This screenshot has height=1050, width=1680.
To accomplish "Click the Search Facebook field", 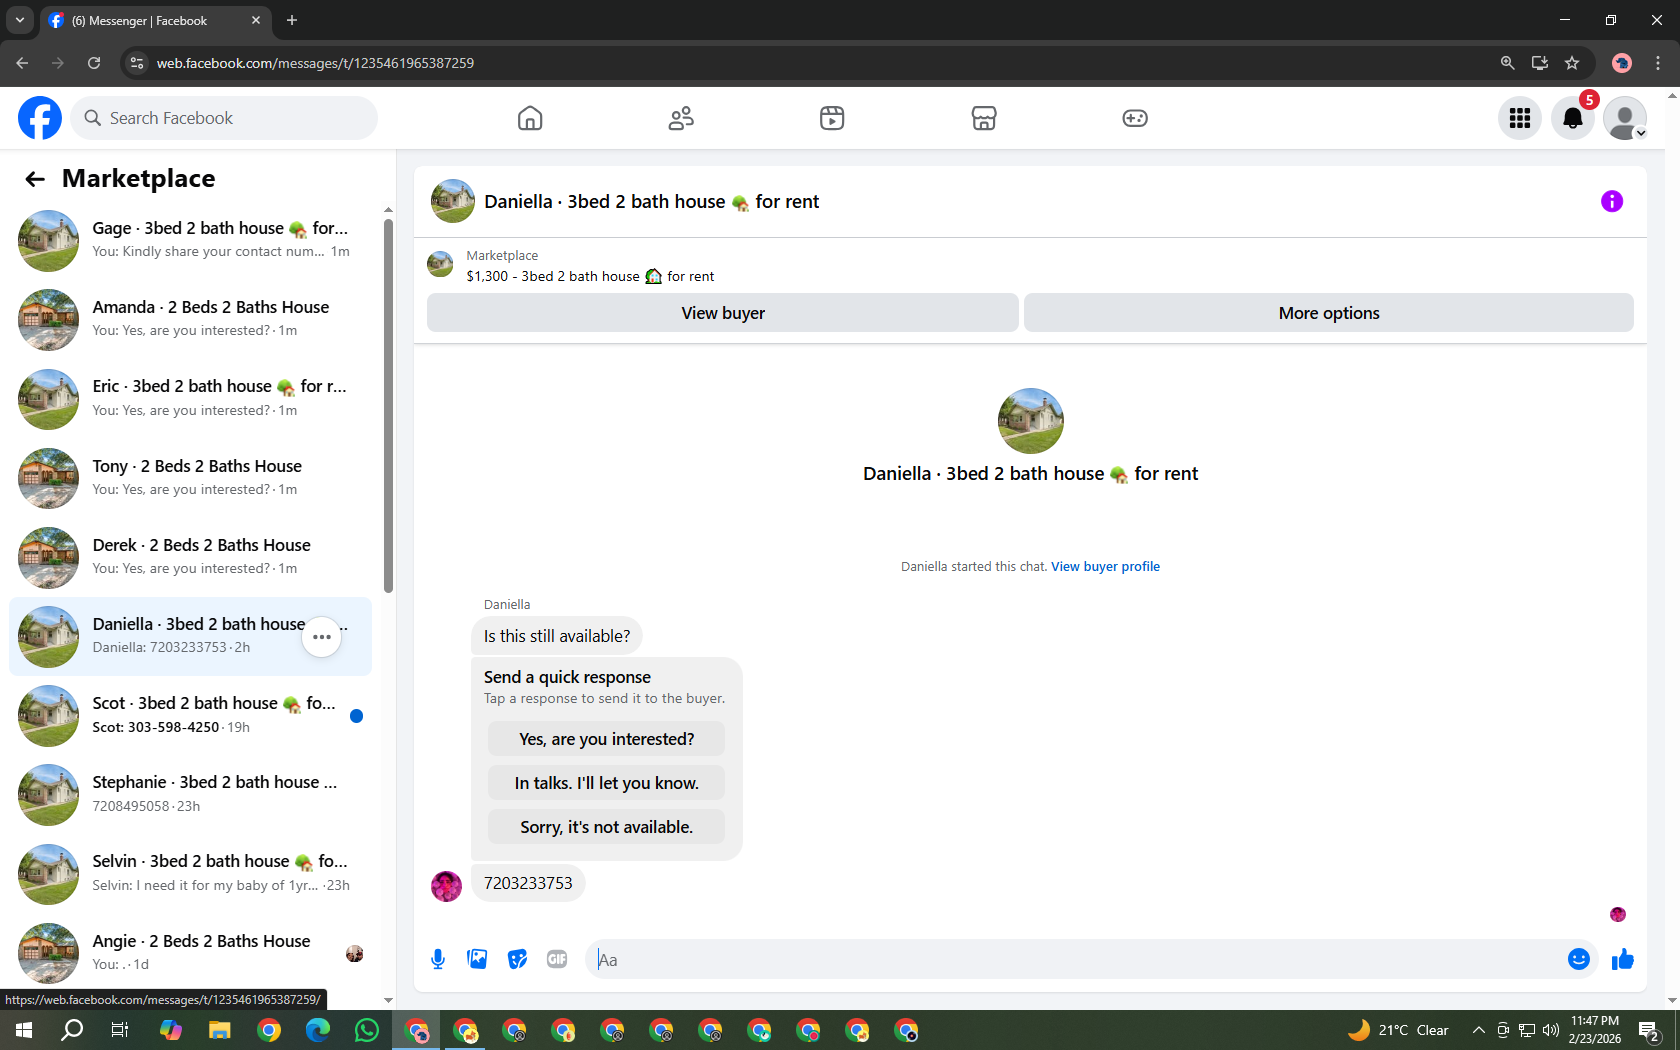I will (x=224, y=118).
